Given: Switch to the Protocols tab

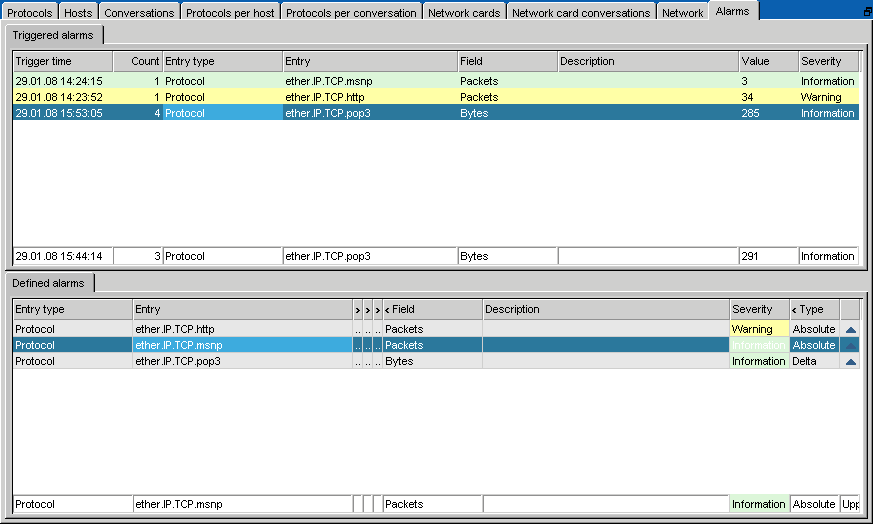Looking at the screenshot, I should coord(29,13).
